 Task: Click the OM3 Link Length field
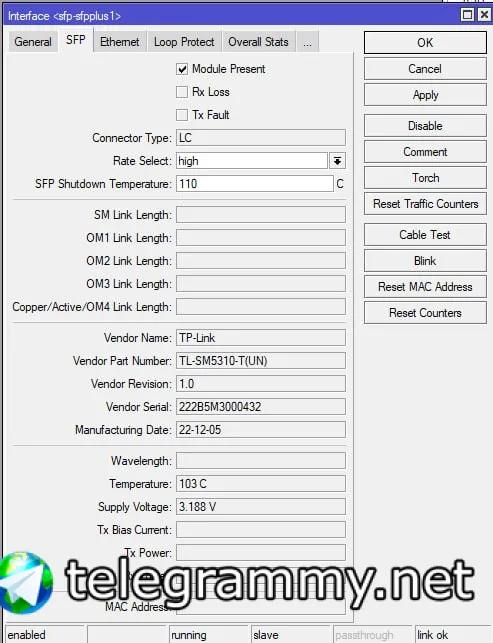tap(261, 284)
